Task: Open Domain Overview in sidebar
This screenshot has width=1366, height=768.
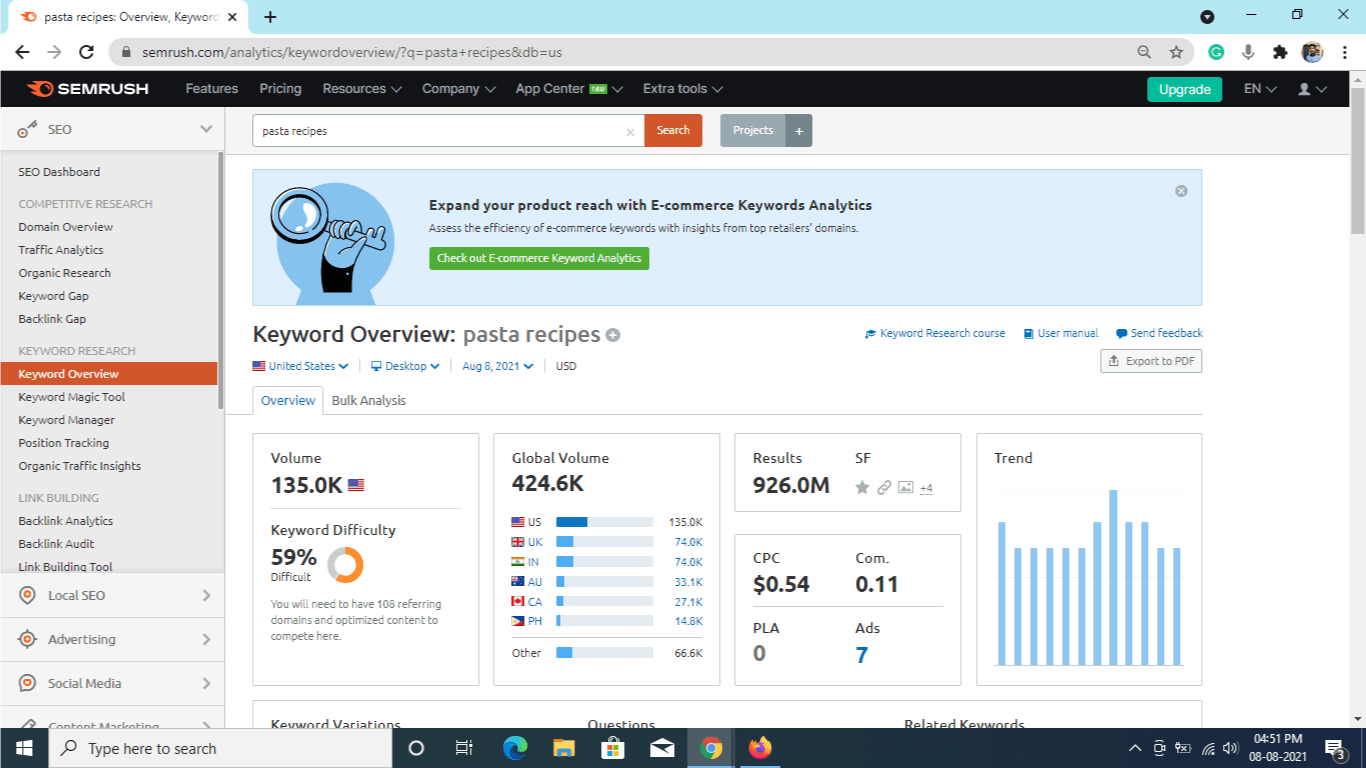Action: 66,227
